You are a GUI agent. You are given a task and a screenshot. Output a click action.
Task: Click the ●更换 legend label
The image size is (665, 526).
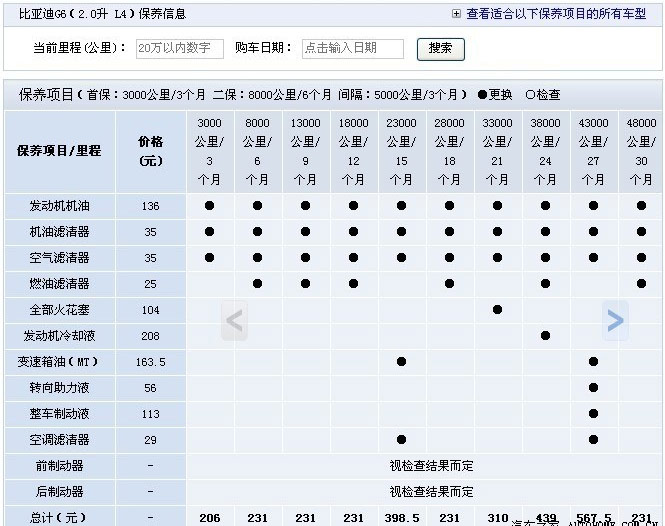tap(495, 95)
